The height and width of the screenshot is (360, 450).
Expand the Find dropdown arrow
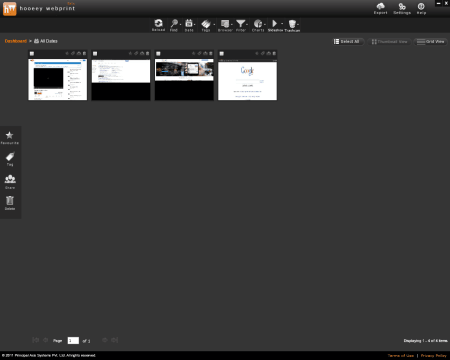[x=180, y=24]
